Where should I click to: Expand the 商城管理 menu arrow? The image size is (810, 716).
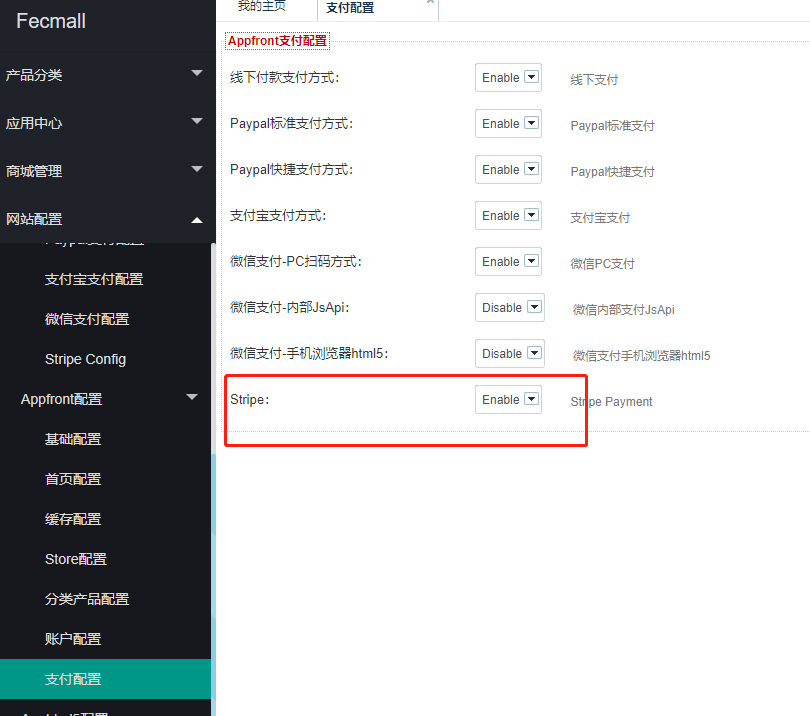[197, 169]
